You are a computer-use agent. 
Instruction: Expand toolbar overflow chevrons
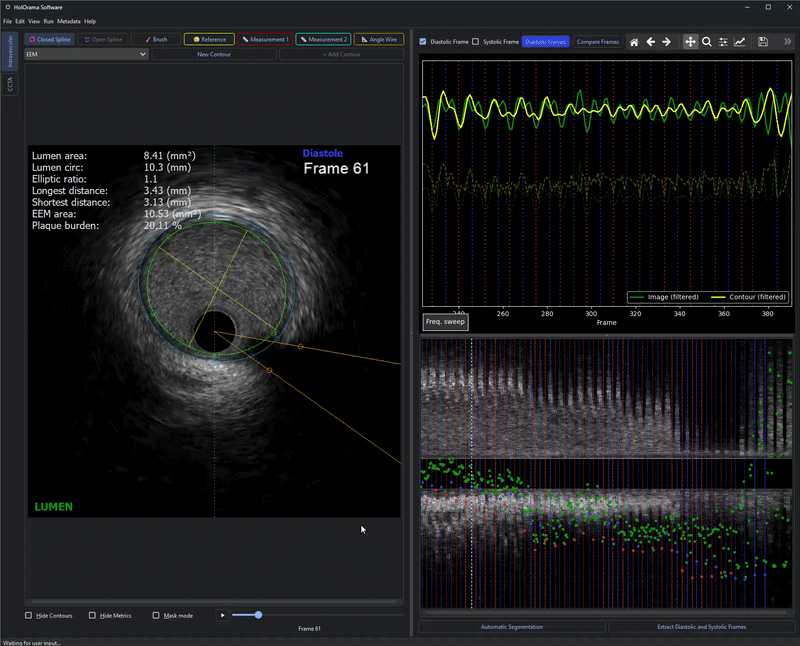tap(787, 42)
